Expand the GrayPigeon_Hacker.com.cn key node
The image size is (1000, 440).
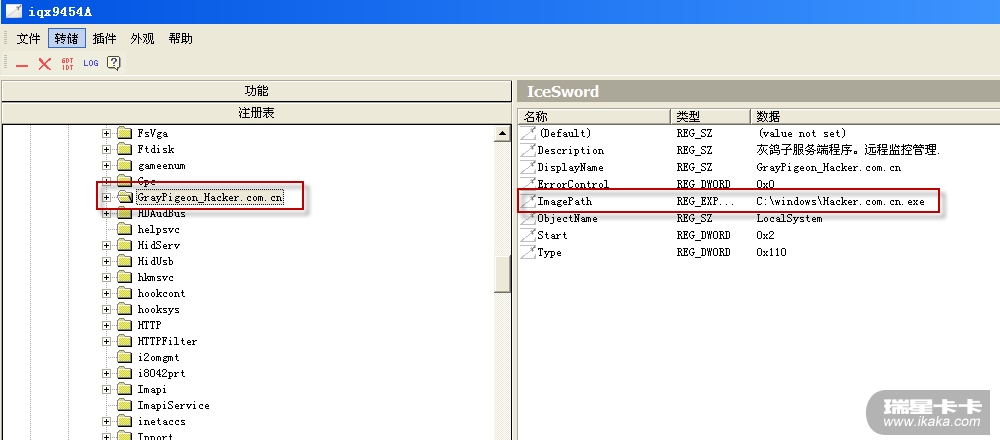coord(107,198)
